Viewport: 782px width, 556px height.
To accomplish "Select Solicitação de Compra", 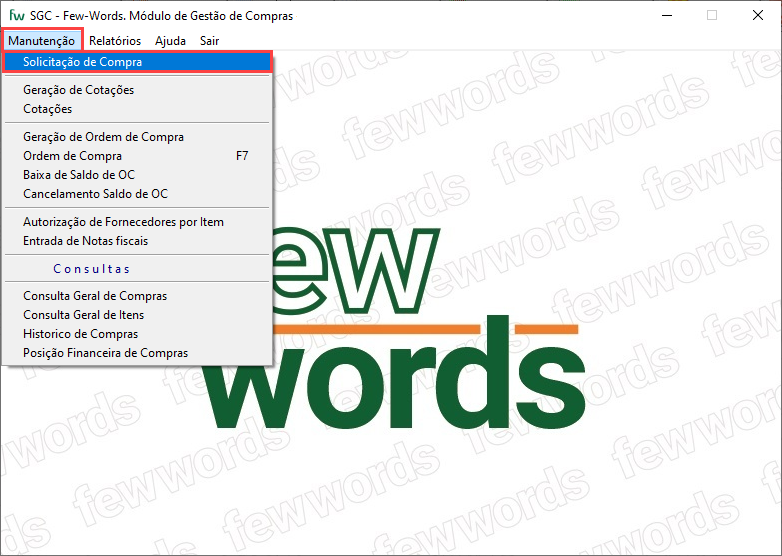I will 137,62.
